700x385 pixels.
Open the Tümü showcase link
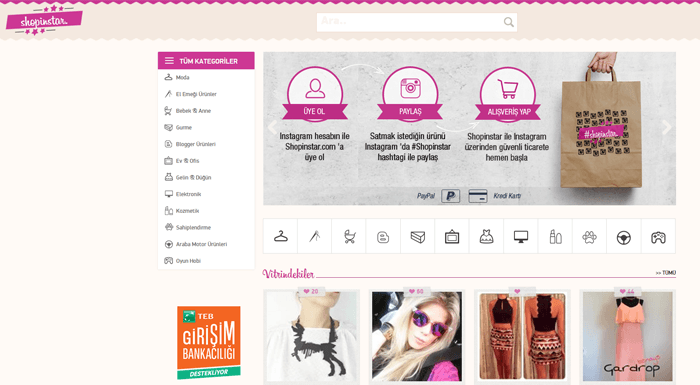point(666,272)
